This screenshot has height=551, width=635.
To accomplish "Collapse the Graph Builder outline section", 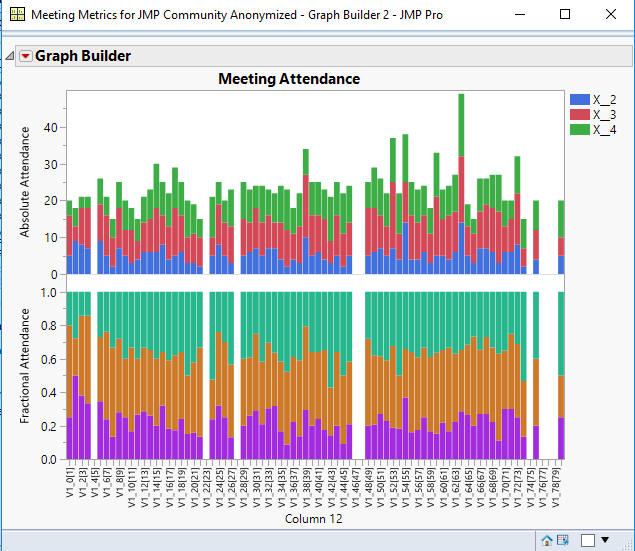I will coord(10,57).
